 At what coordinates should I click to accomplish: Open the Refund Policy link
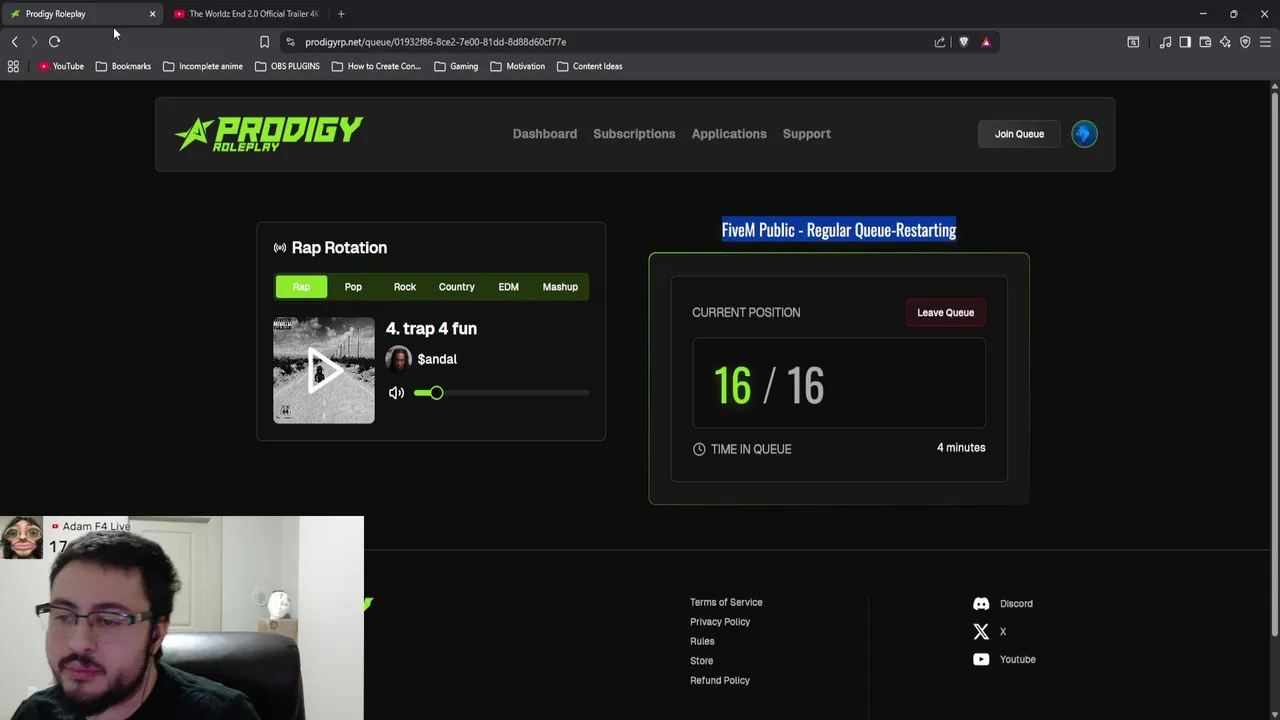pos(720,681)
